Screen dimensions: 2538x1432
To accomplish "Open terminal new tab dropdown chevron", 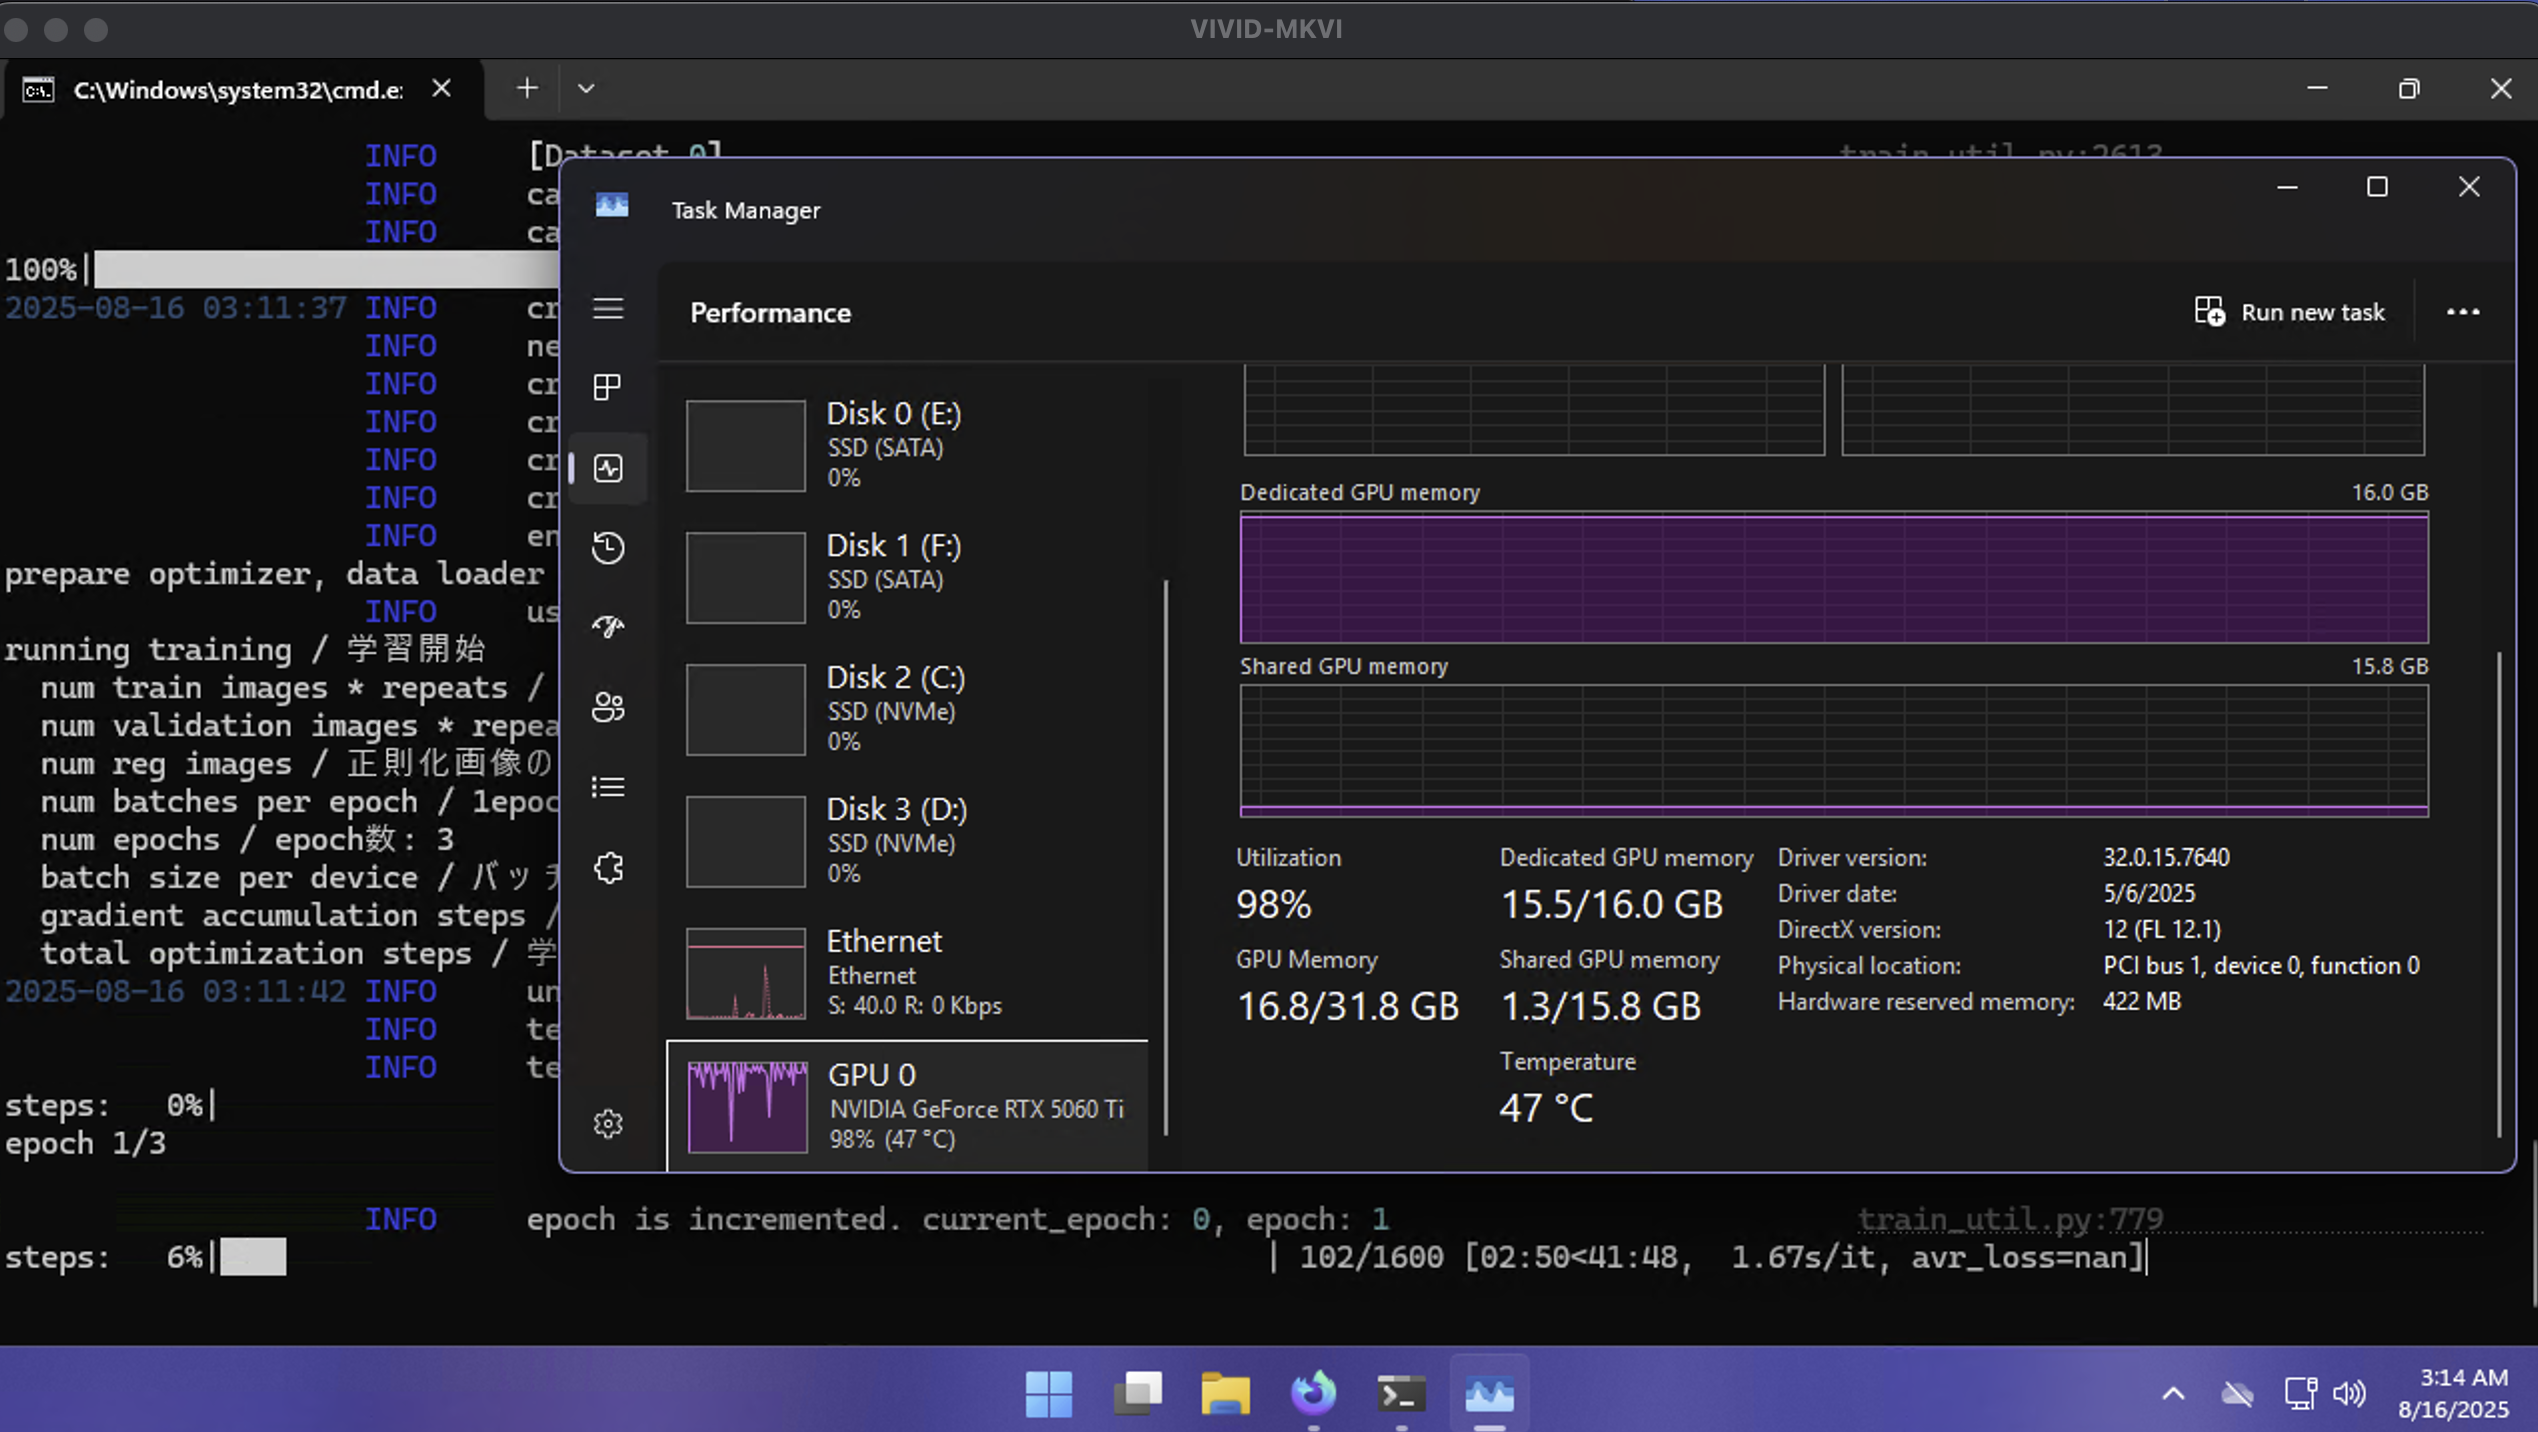I will [x=586, y=89].
